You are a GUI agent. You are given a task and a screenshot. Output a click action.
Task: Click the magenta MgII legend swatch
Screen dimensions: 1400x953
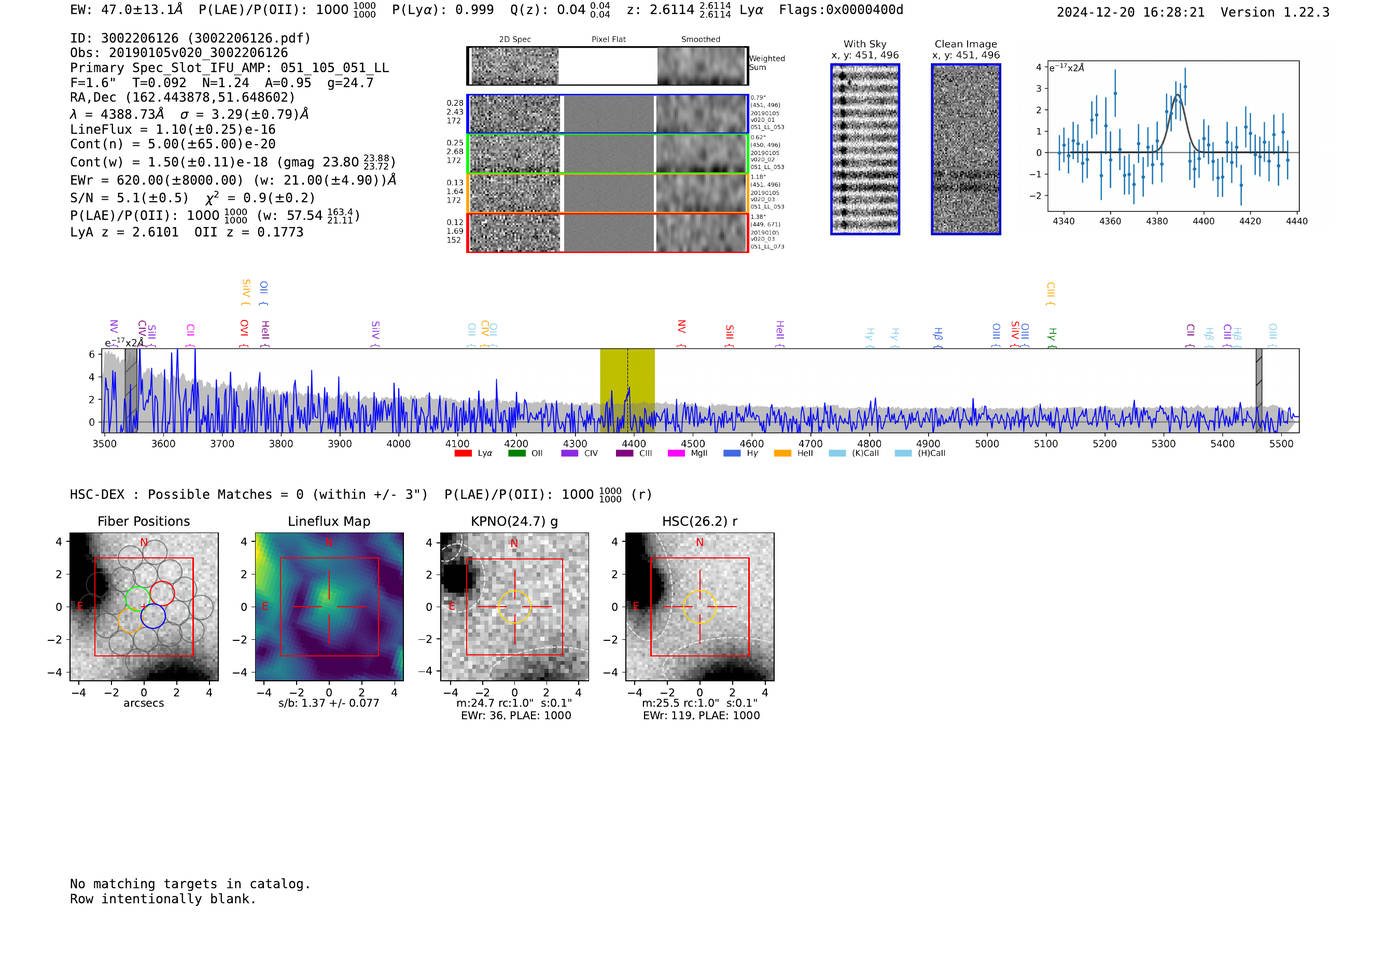(676, 453)
